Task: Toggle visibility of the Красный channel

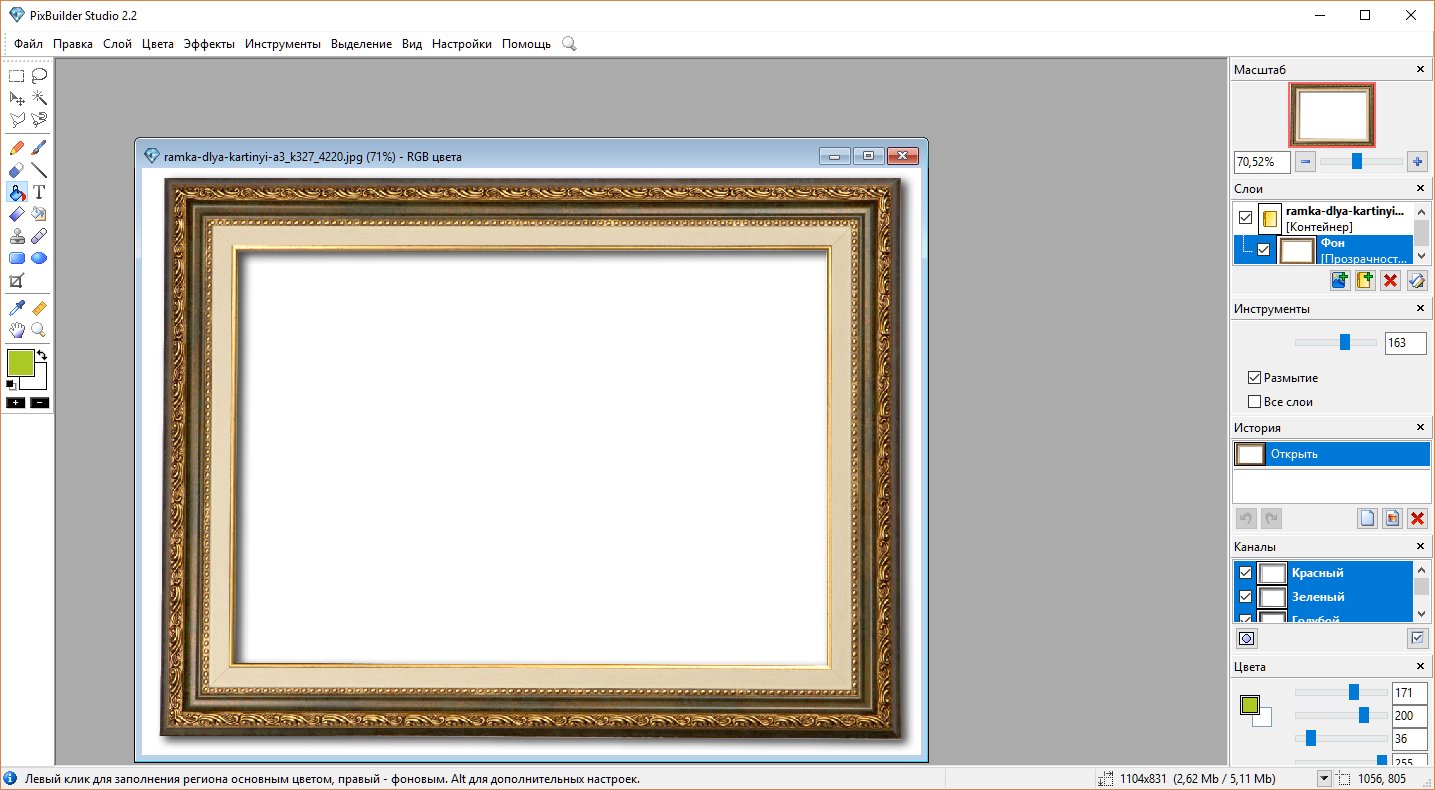Action: [1246, 573]
